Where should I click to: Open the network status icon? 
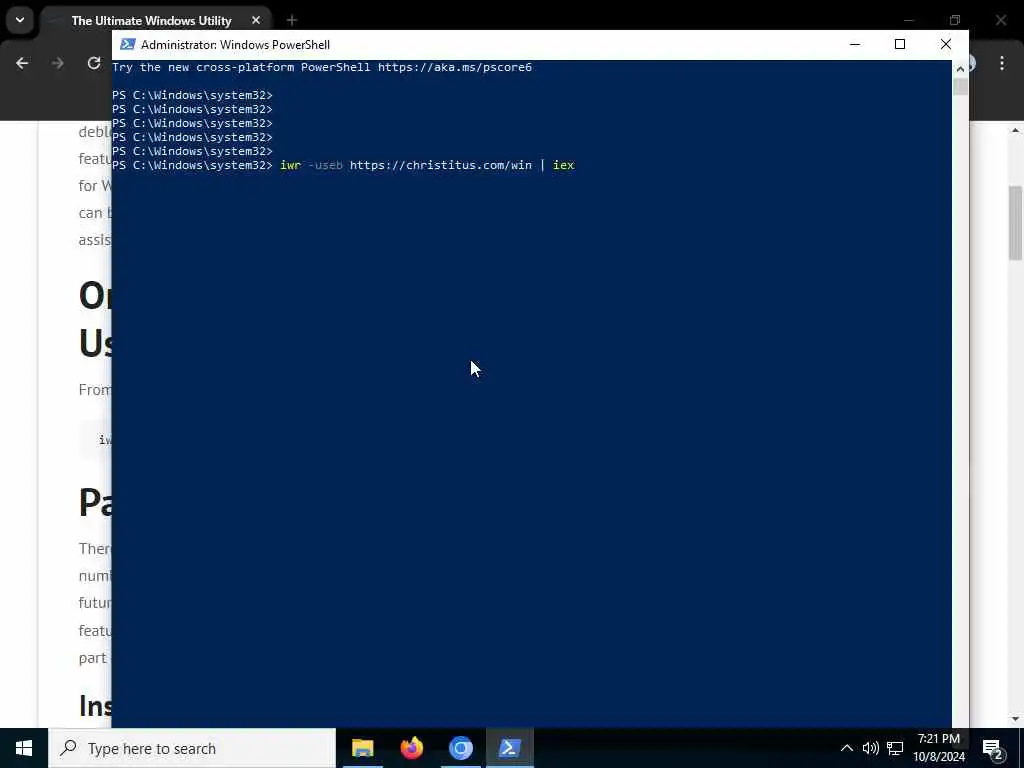click(x=895, y=748)
